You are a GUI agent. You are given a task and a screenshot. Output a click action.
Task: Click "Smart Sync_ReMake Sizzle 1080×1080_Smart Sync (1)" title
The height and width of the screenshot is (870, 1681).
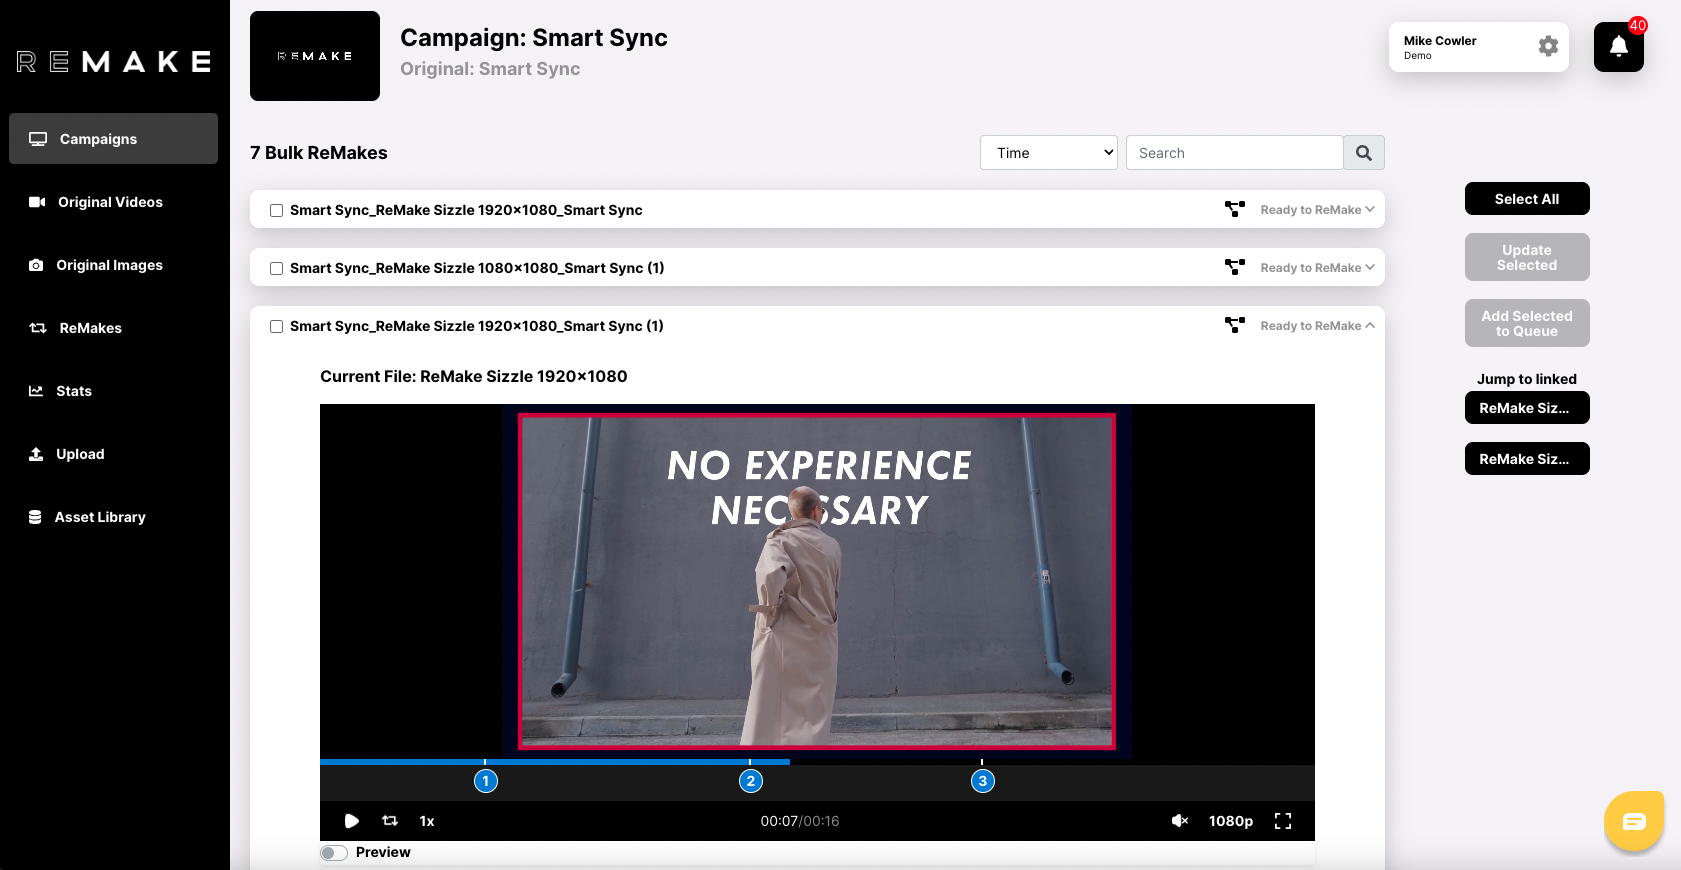477,268
